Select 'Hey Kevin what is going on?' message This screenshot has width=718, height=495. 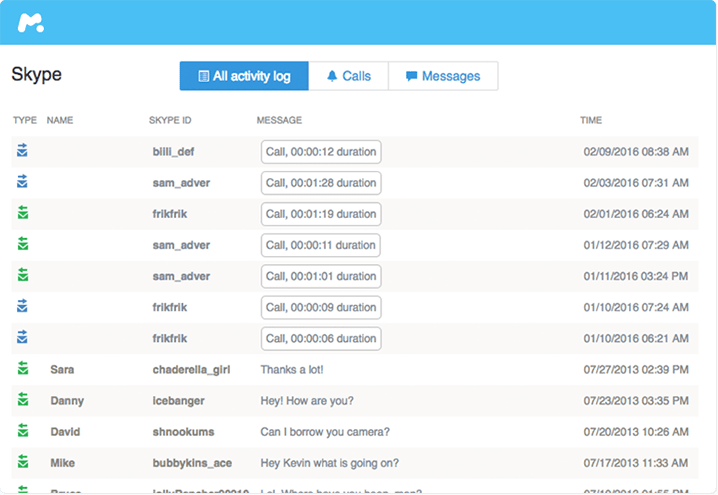(x=330, y=463)
